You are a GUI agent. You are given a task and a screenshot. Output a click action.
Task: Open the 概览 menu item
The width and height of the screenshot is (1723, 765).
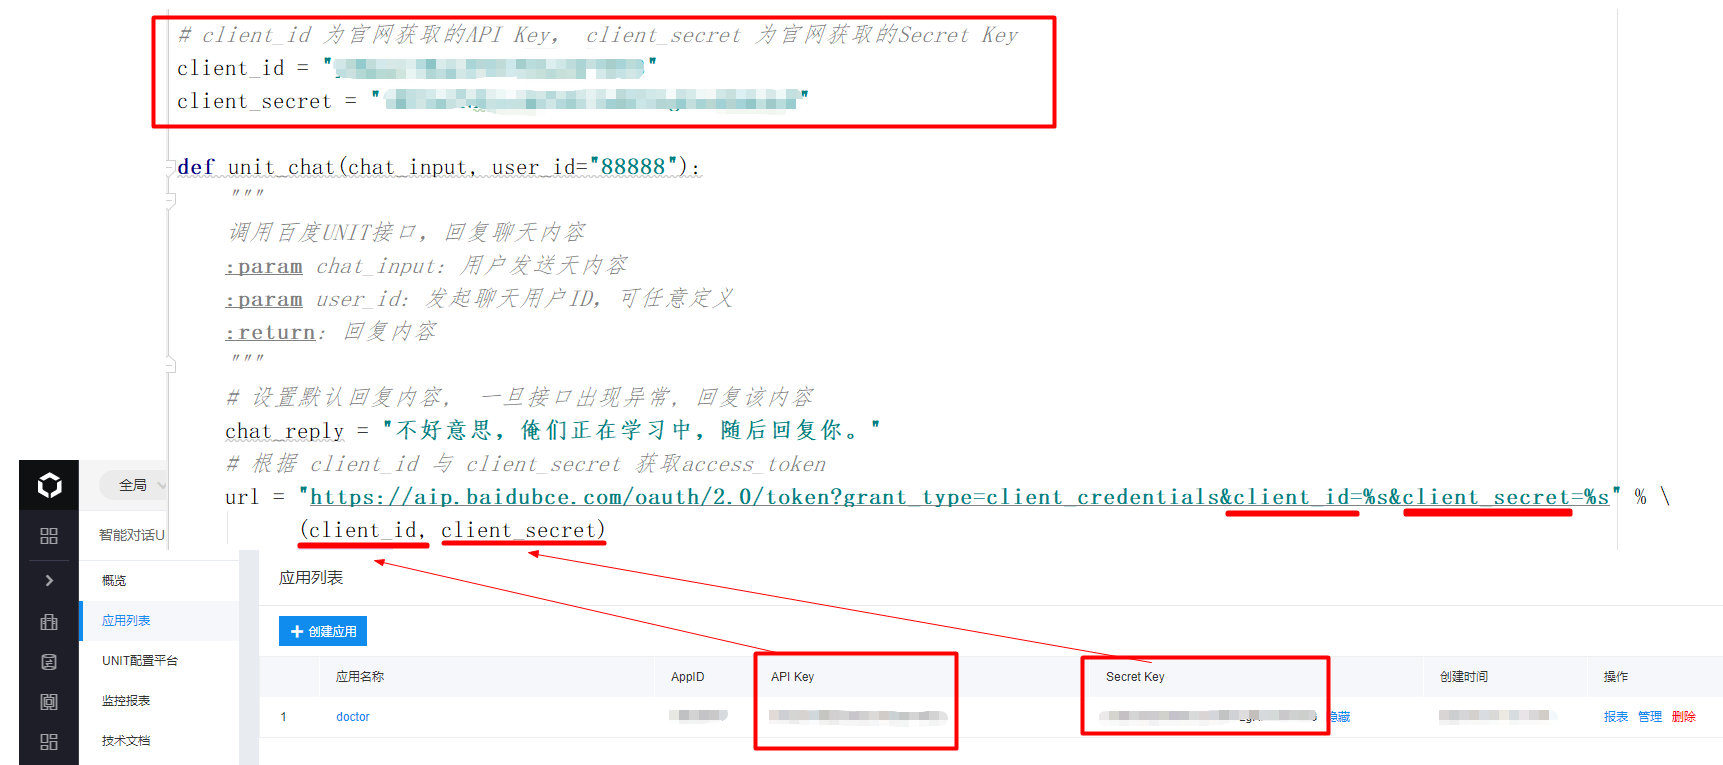(114, 580)
